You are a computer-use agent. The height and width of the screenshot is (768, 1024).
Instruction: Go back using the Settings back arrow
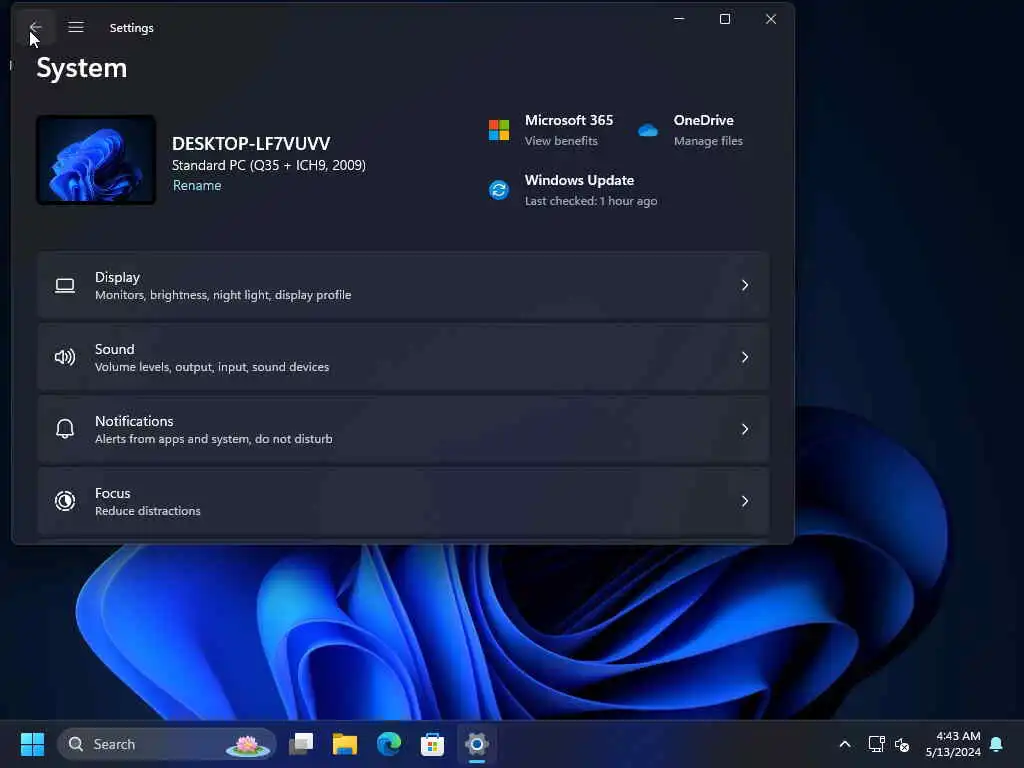point(35,27)
